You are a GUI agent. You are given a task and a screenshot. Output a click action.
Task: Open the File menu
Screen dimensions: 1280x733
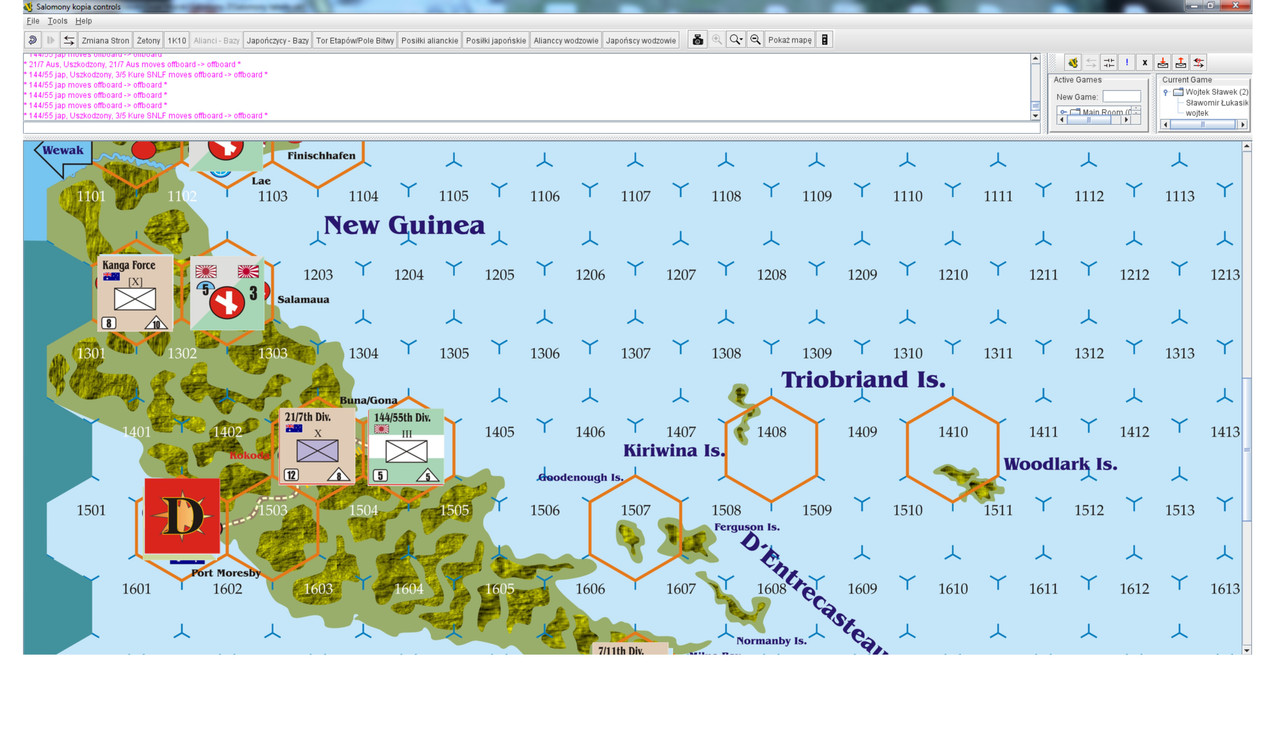[x=33, y=21]
